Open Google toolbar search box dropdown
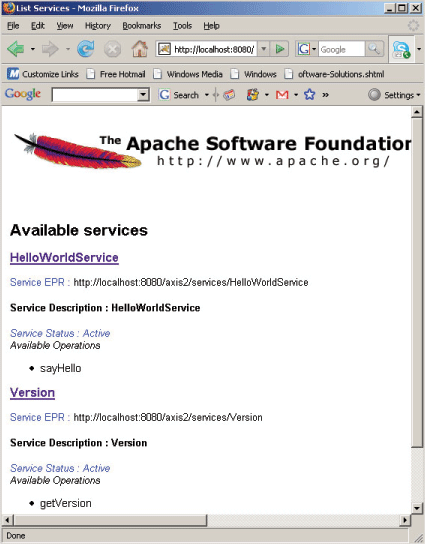Screen dimensions: 425x544 [143, 95]
